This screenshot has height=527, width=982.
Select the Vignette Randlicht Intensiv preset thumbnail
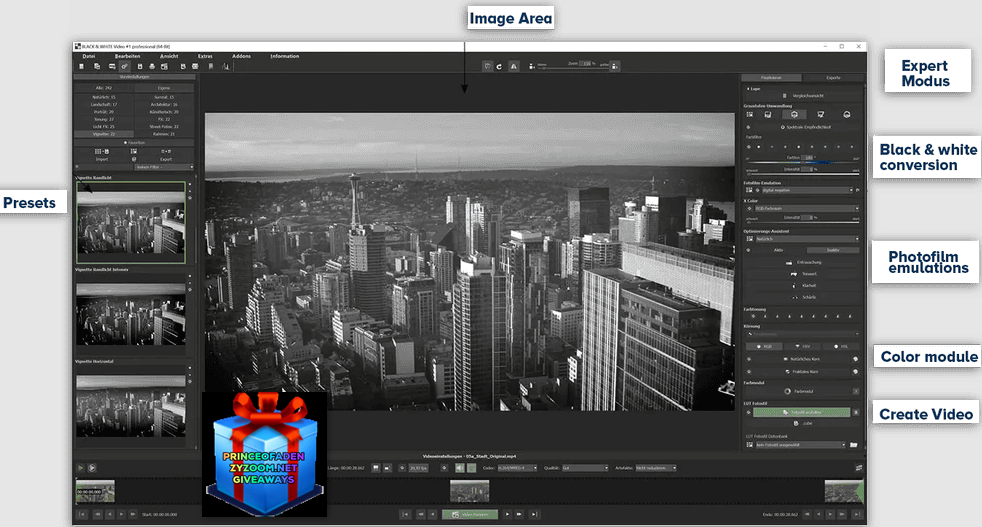tap(131, 314)
